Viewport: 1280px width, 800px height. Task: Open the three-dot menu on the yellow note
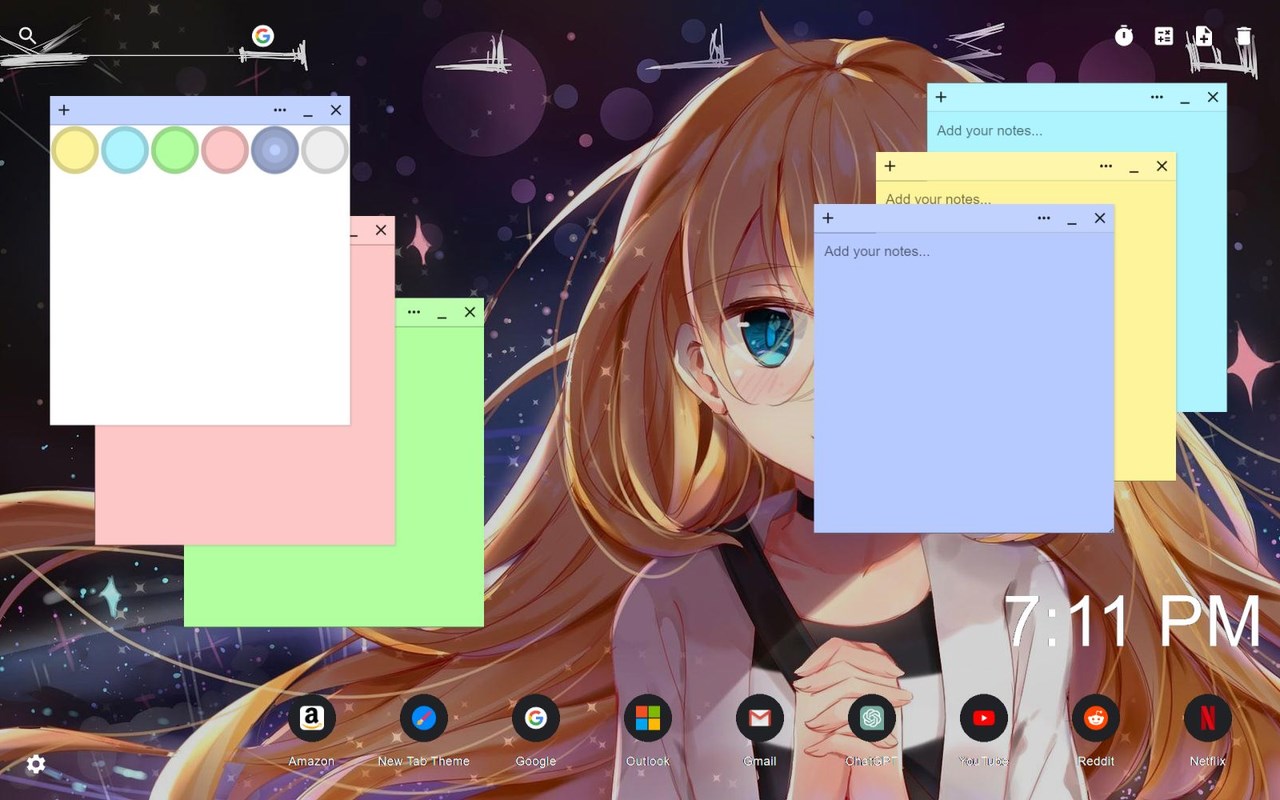pyautogui.click(x=1106, y=166)
